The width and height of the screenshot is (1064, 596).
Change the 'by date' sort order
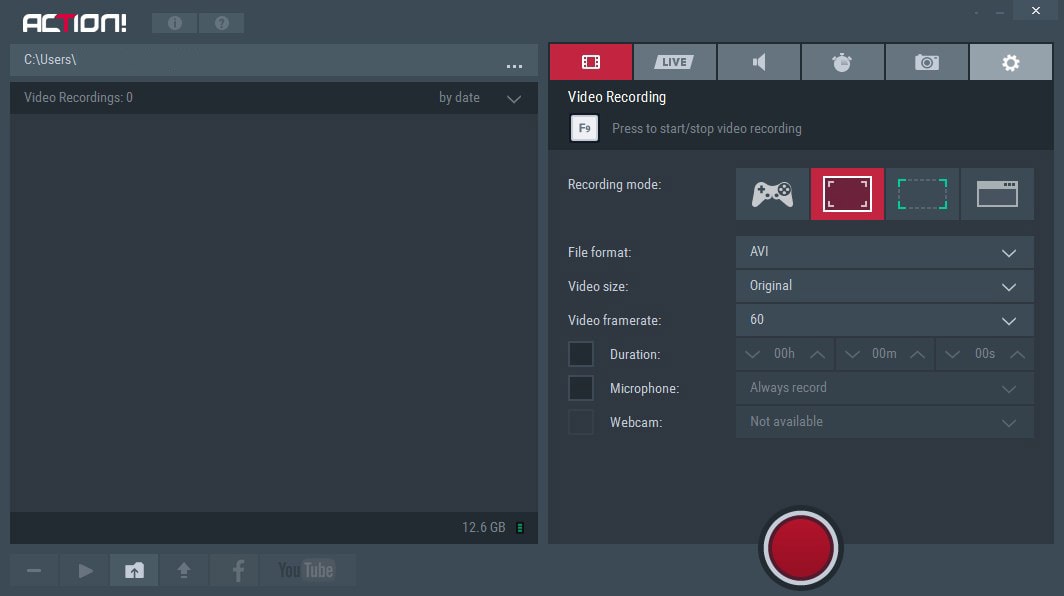click(480, 98)
